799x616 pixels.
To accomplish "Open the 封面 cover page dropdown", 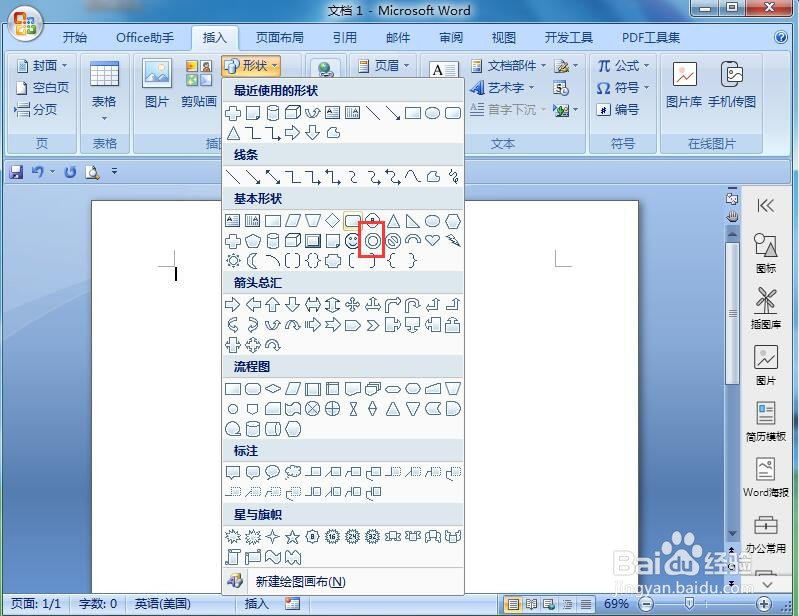I will click(42, 66).
